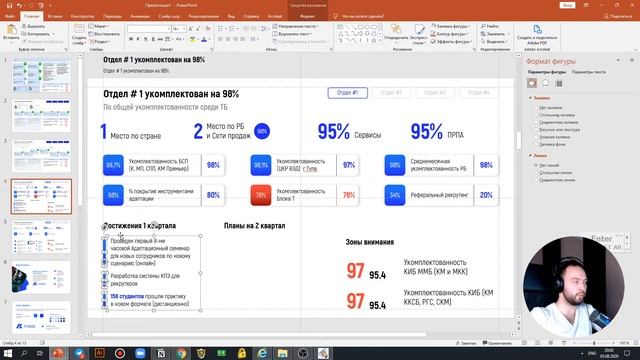Click the Notes (Заметки) status bar button
The image size is (640, 360).
tap(466, 343)
